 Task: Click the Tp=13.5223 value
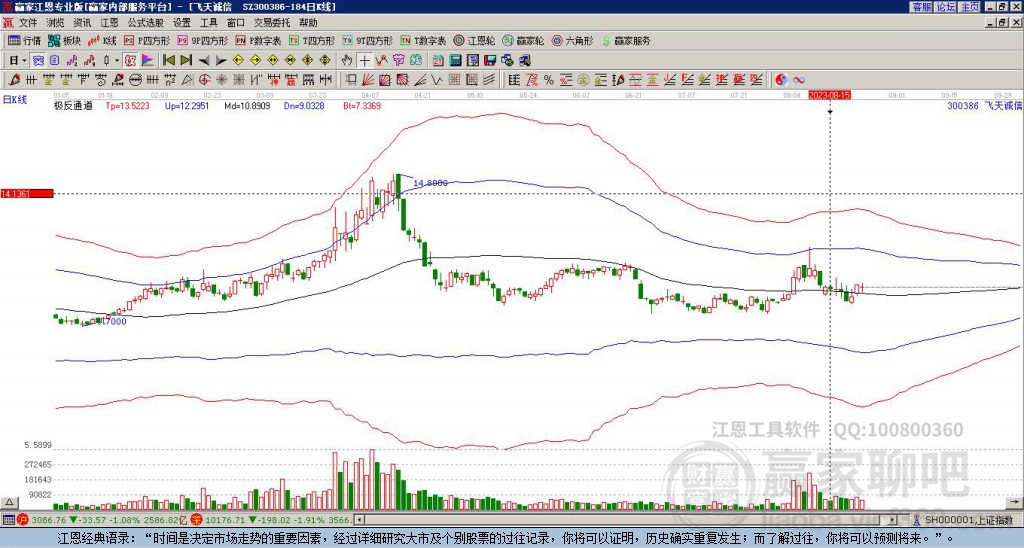[127, 105]
